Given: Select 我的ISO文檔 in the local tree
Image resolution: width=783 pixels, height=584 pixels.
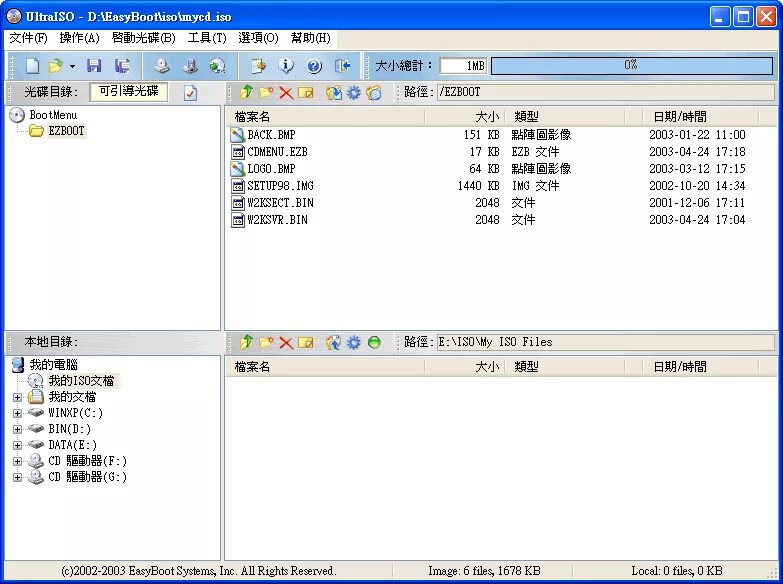Looking at the screenshot, I should coord(81,381).
